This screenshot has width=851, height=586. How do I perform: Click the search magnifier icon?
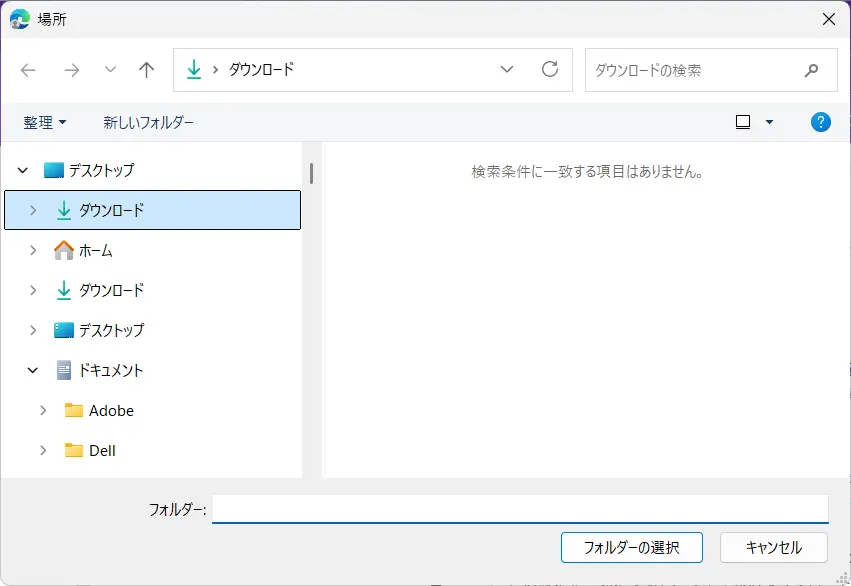pos(811,71)
